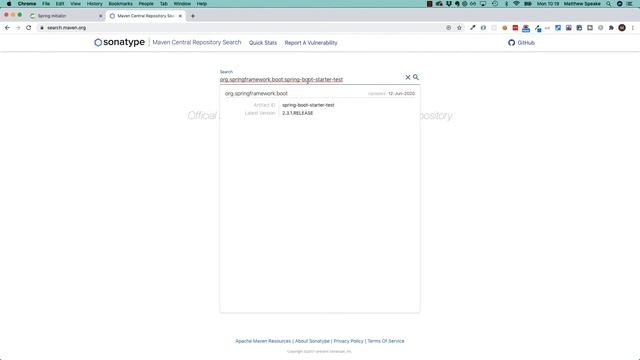The image size is (640, 360).
Task: Open the File menu
Action: coord(46,4)
